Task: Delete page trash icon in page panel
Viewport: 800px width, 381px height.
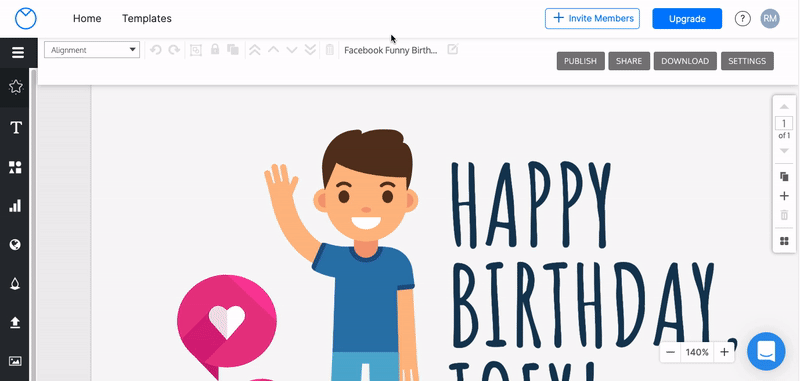Action: click(x=784, y=215)
